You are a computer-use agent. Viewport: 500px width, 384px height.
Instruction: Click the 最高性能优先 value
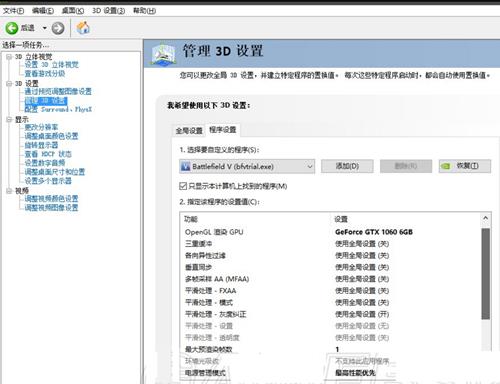(x=355, y=373)
